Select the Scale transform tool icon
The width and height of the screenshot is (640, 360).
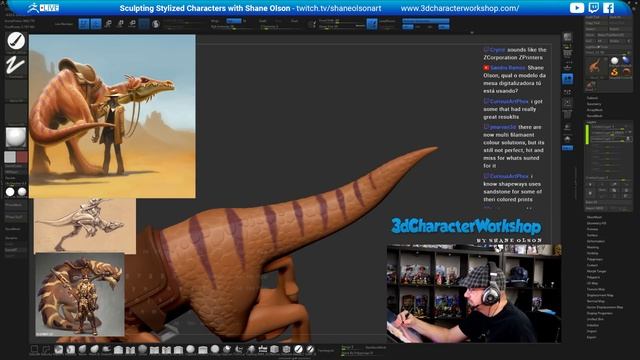click(x=120, y=24)
